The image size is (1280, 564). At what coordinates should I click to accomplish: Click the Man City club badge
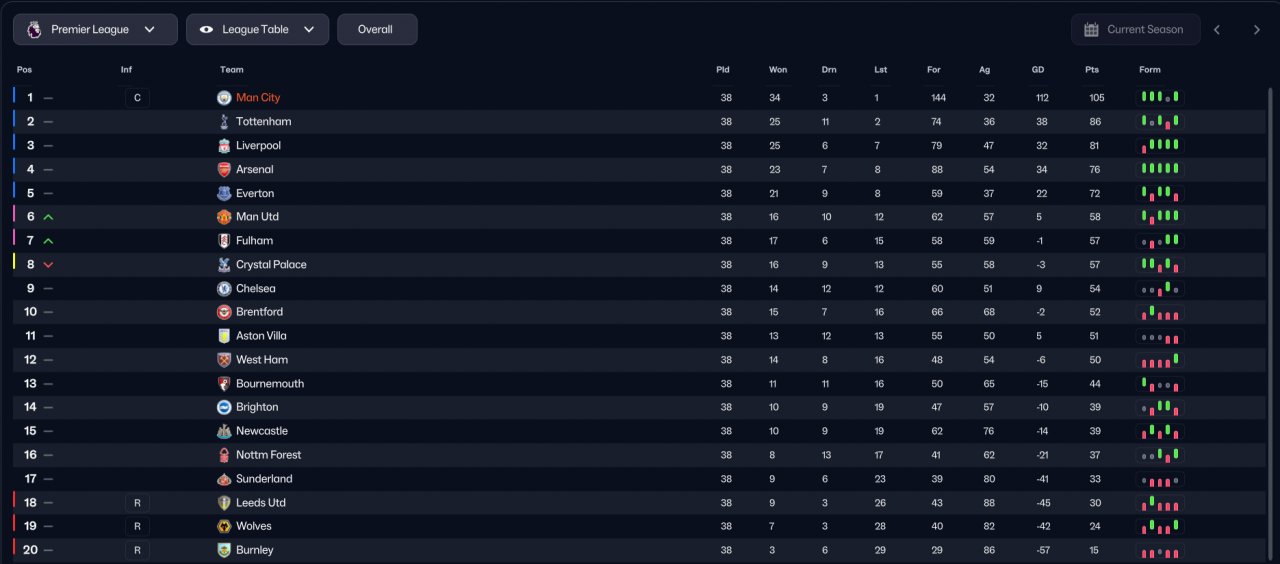click(x=224, y=98)
